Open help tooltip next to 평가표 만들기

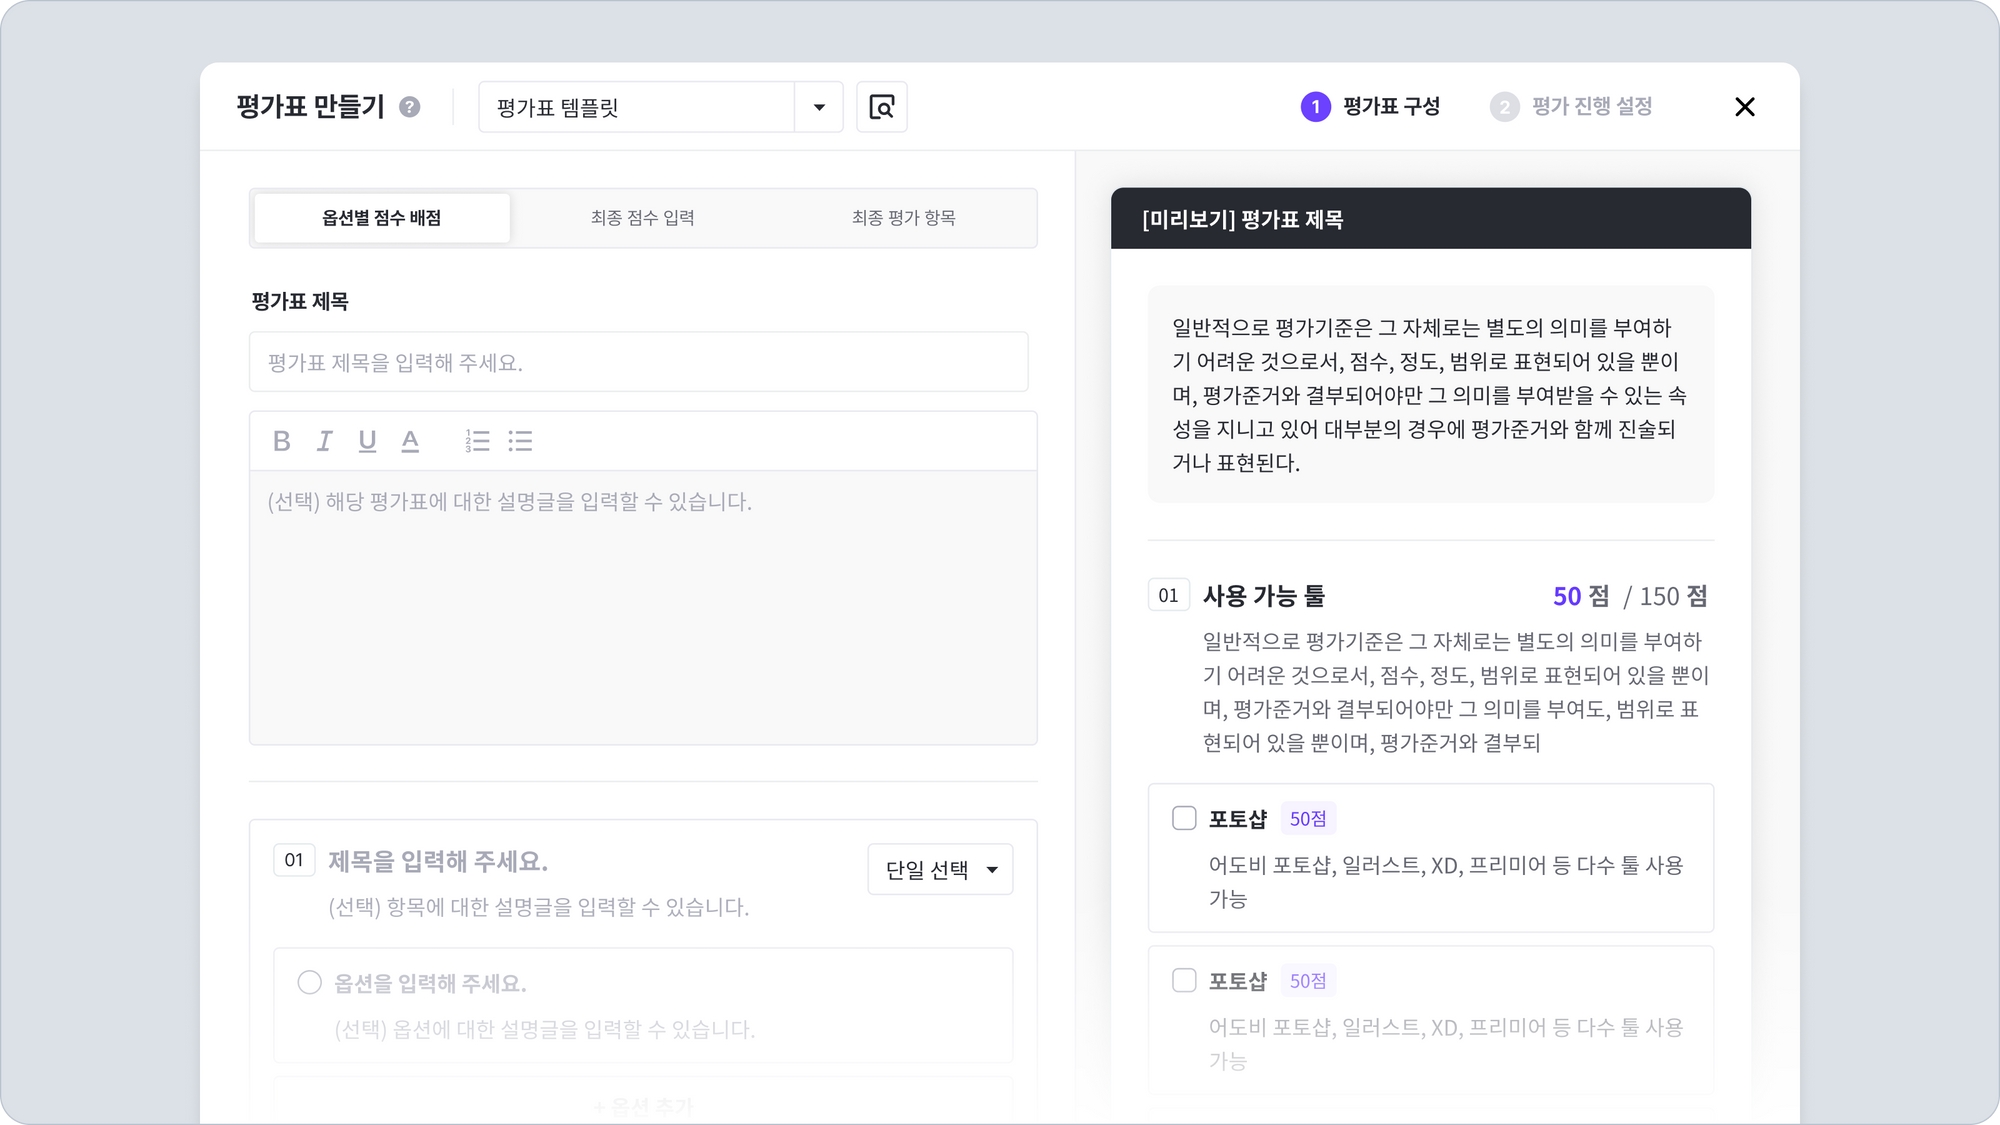pos(409,107)
